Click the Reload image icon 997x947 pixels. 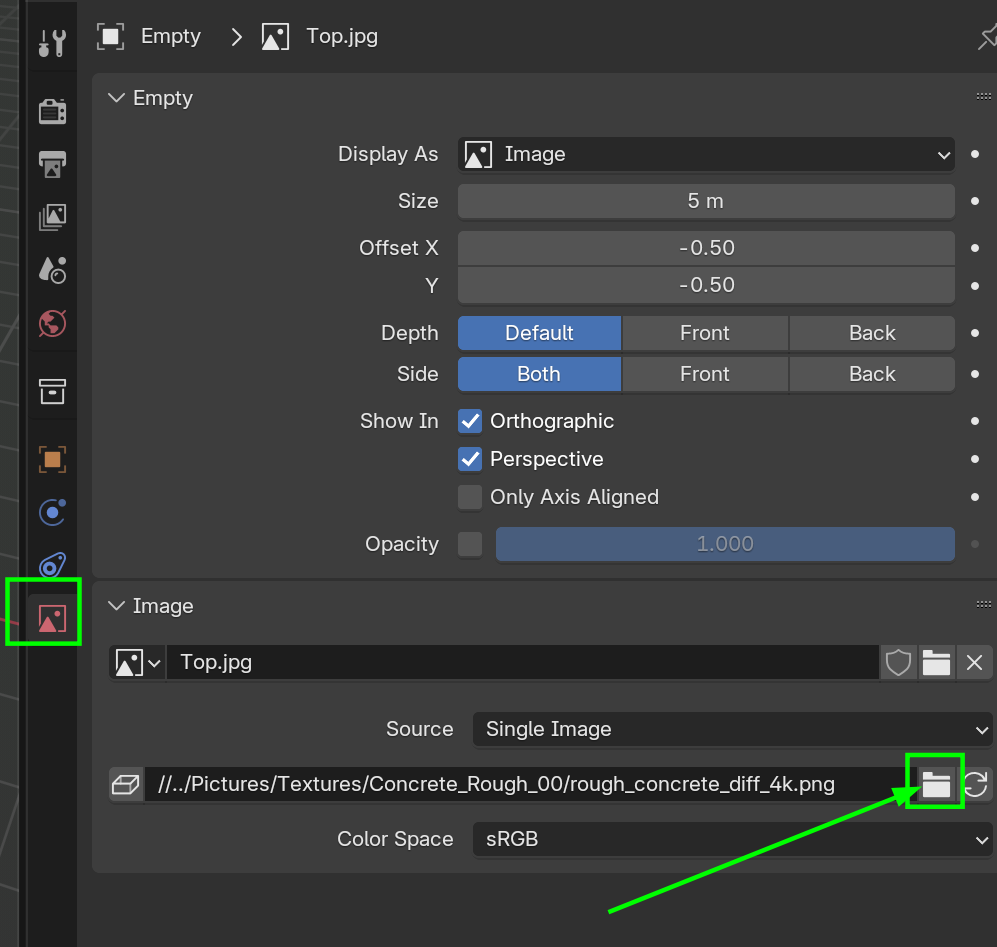976,785
